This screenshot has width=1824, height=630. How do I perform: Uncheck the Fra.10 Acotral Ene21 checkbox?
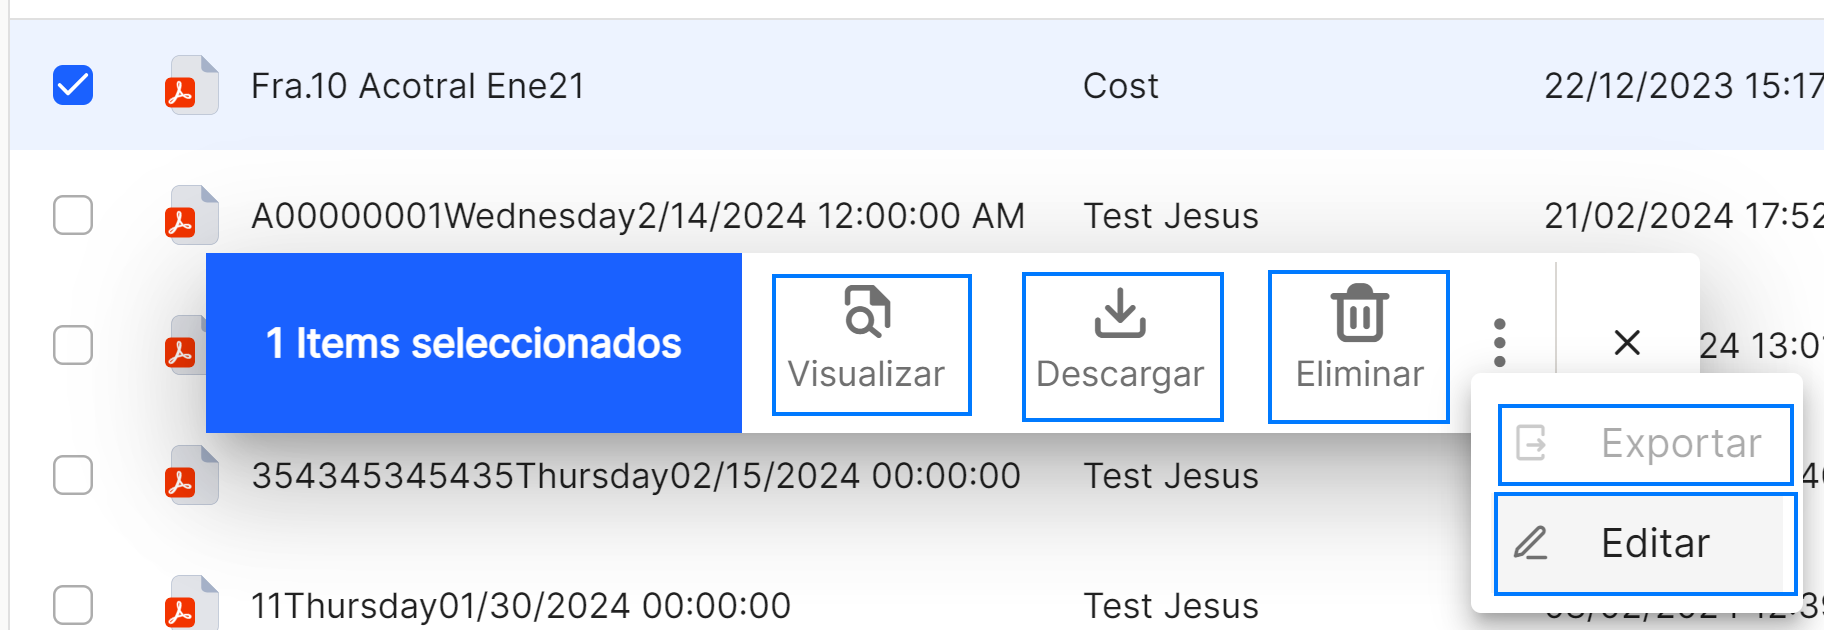coord(73,86)
